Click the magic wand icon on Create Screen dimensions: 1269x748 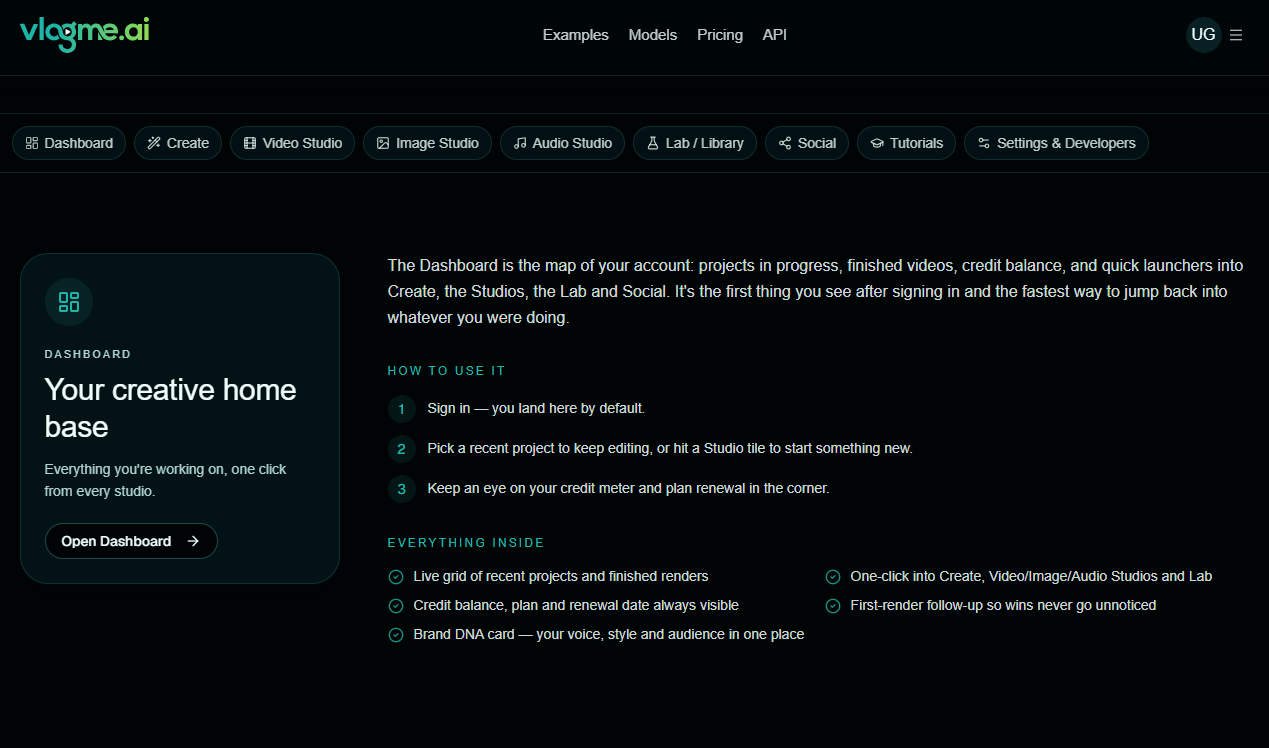154,143
